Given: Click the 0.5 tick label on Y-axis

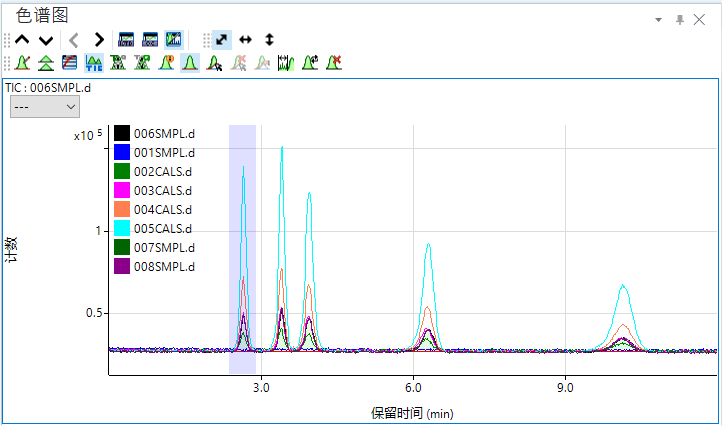Looking at the screenshot, I should pos(94,313).
